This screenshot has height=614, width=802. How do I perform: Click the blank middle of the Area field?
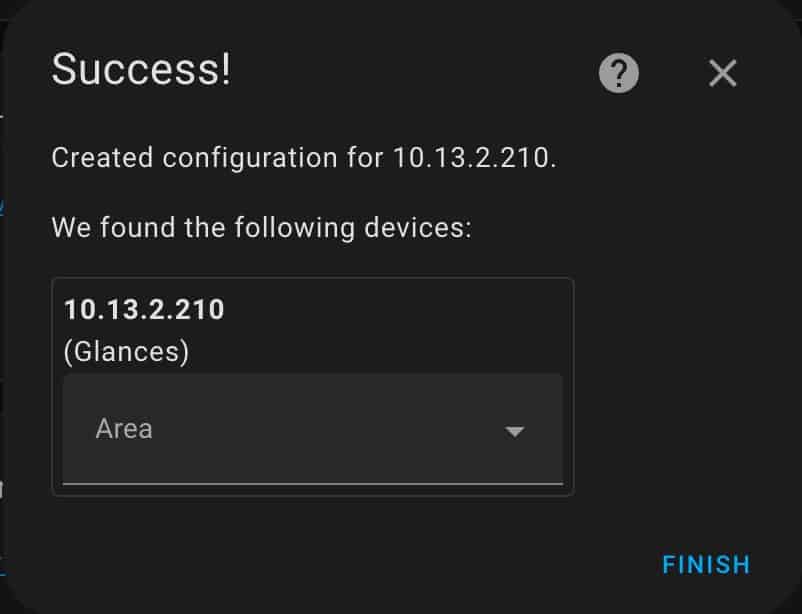click(327, 429)
